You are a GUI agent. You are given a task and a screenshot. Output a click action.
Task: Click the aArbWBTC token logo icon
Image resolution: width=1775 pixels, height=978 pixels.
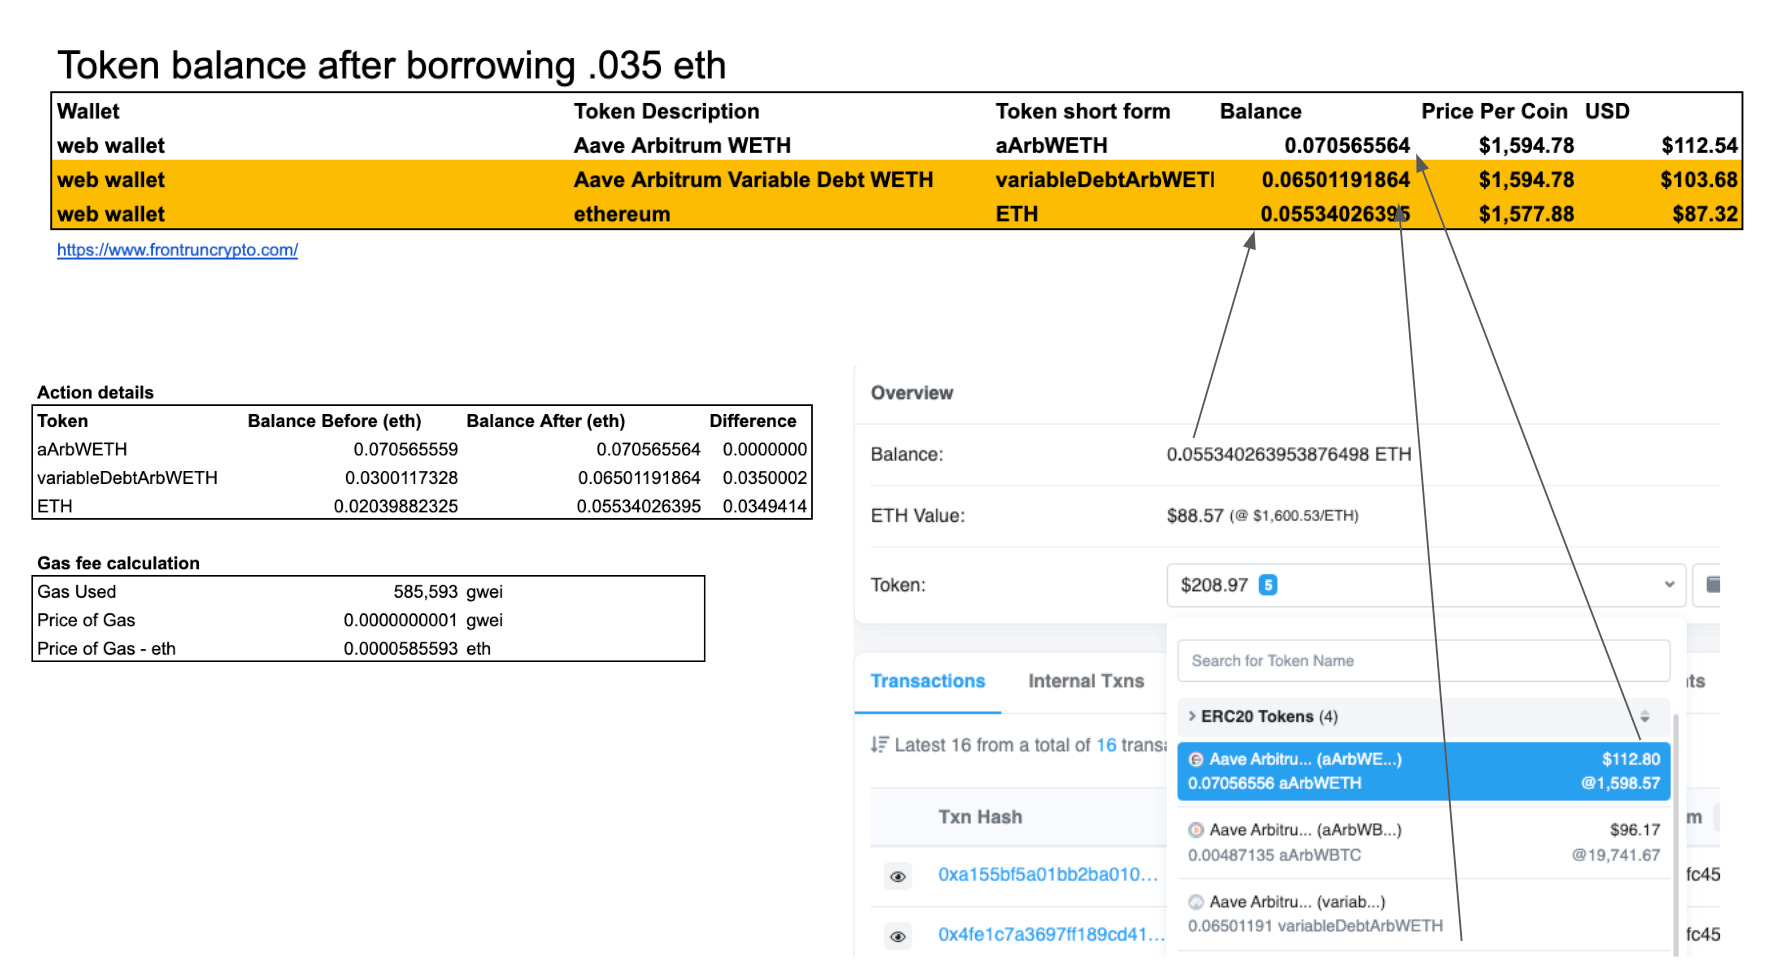pos(1195,830)
